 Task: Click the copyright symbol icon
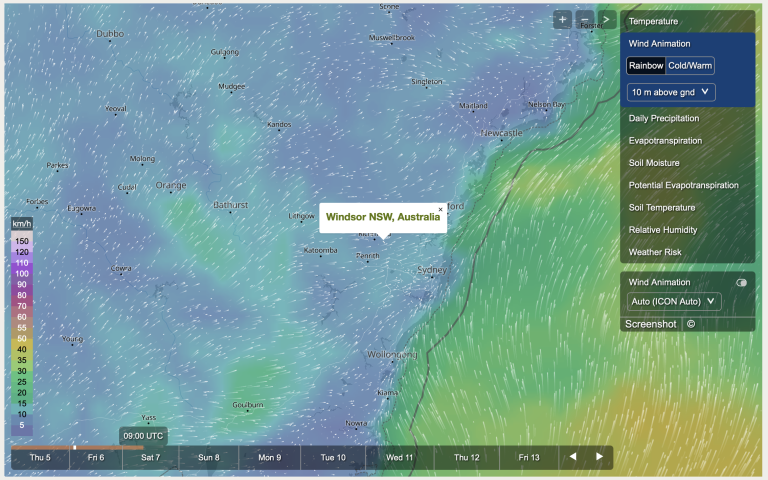691,324
